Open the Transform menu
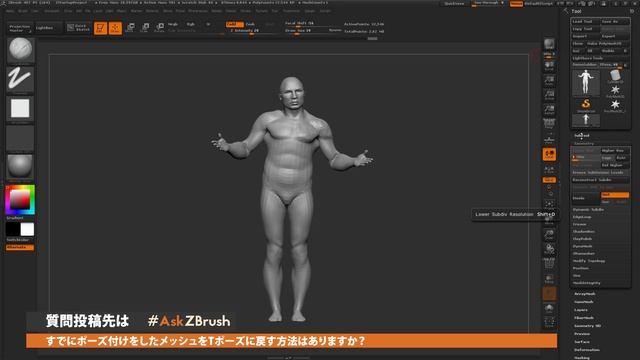The image size is (640, 360). [291, 11]
